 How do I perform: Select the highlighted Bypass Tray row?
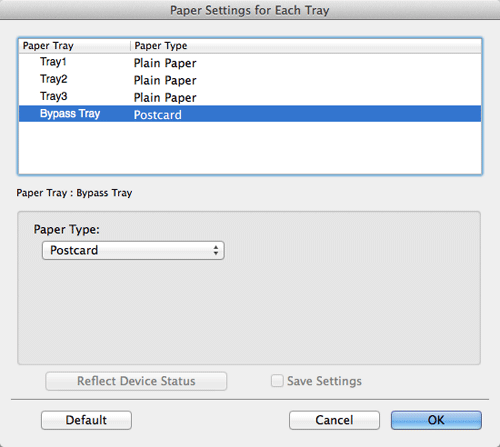(250, 114)
